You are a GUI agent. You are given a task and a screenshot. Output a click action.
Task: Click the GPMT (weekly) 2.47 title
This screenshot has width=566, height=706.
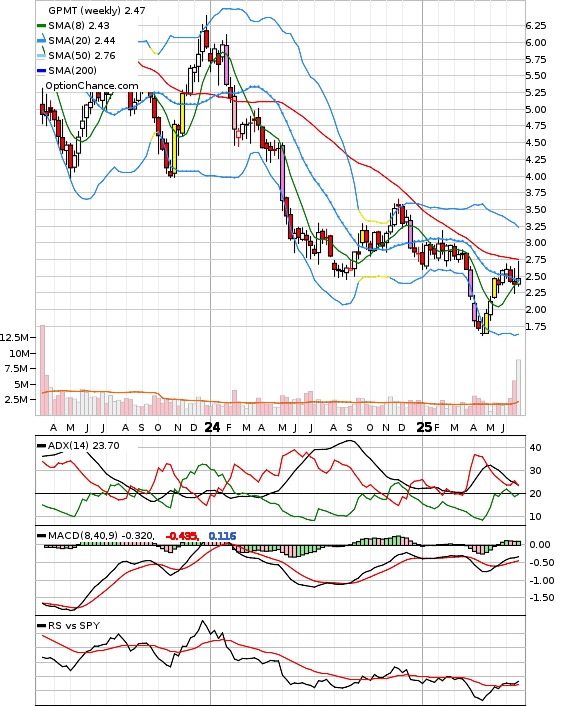click(x=97, y=10)
